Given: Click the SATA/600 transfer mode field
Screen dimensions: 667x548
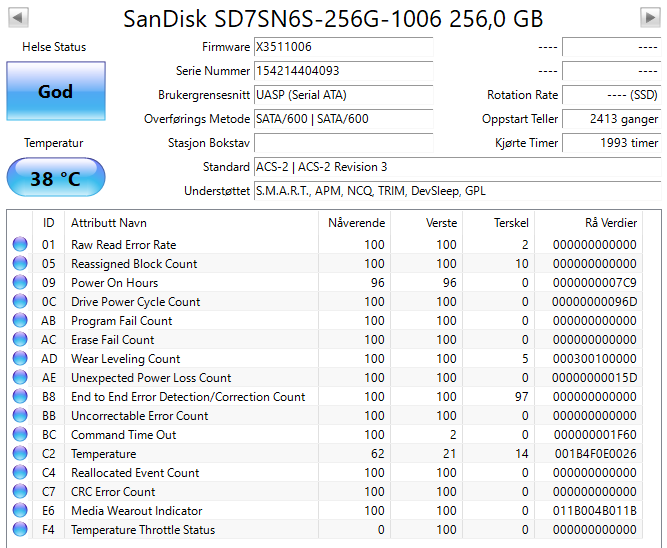Looking at the screenshot, I should [343, 119].
